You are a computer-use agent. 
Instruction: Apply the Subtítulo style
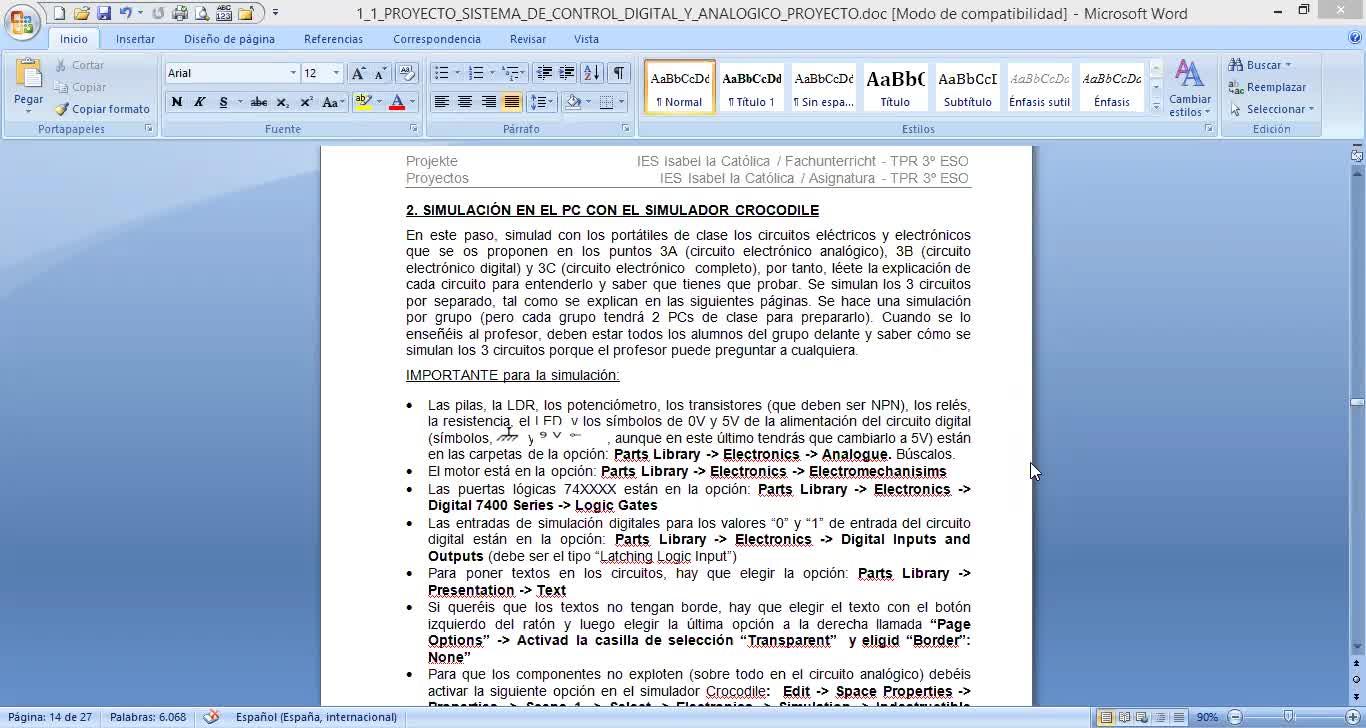pos(968,88)
